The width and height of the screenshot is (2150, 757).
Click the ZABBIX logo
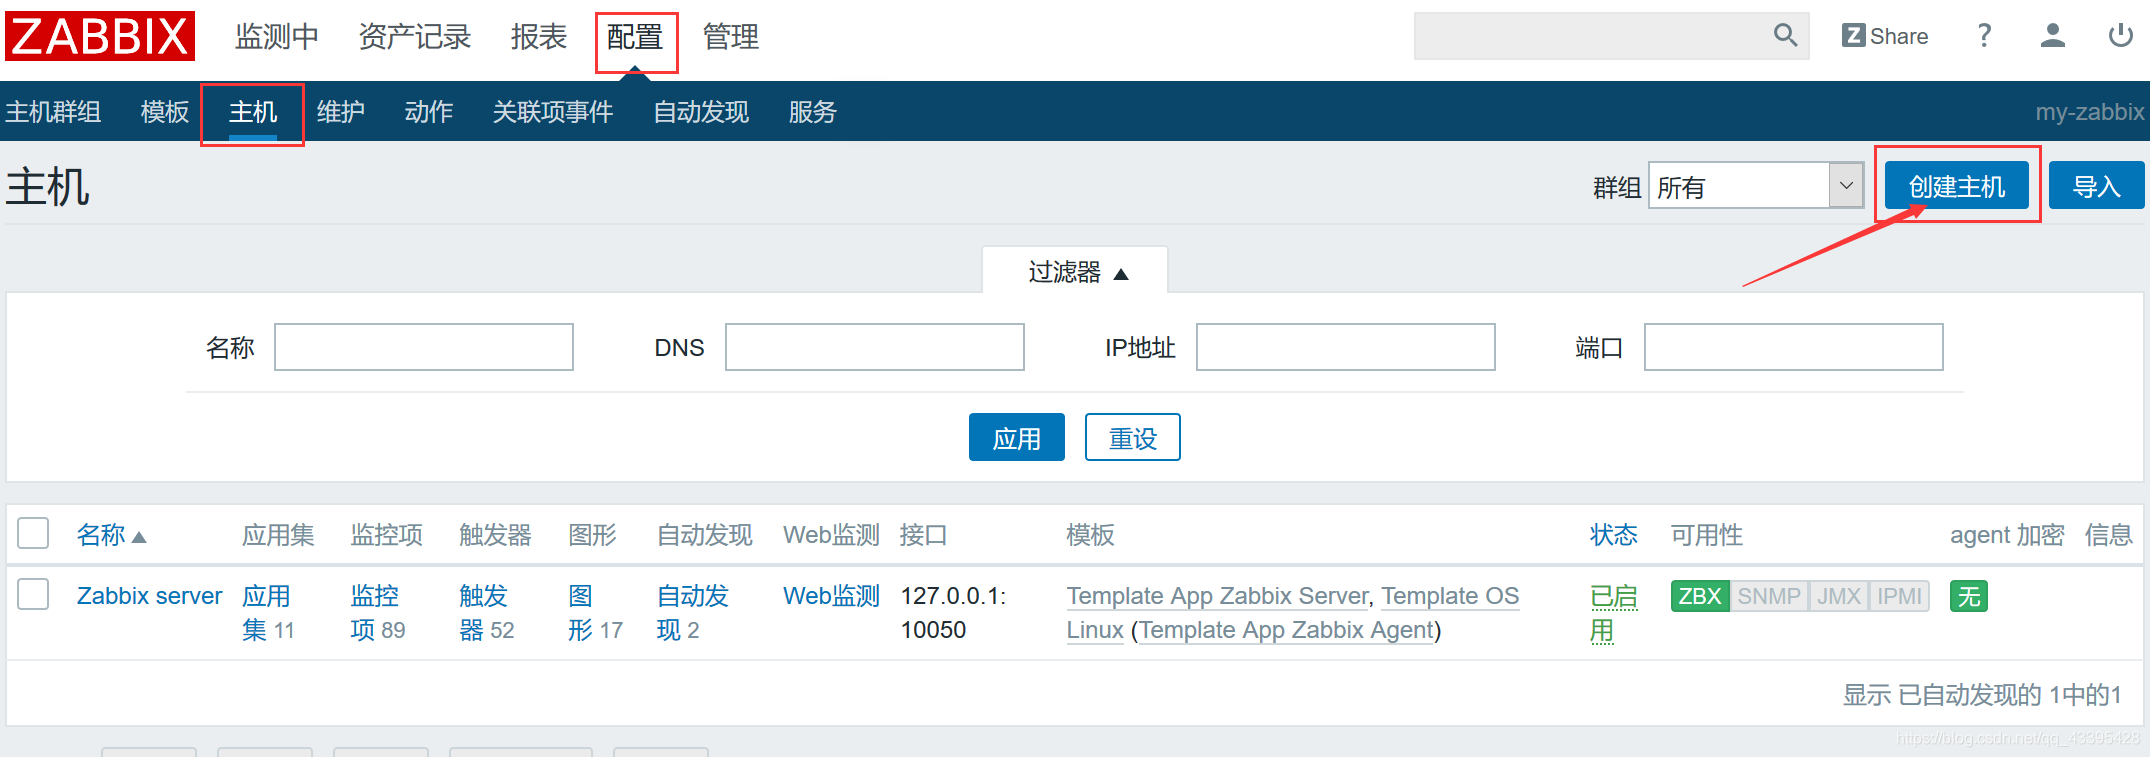pos(100,37)
